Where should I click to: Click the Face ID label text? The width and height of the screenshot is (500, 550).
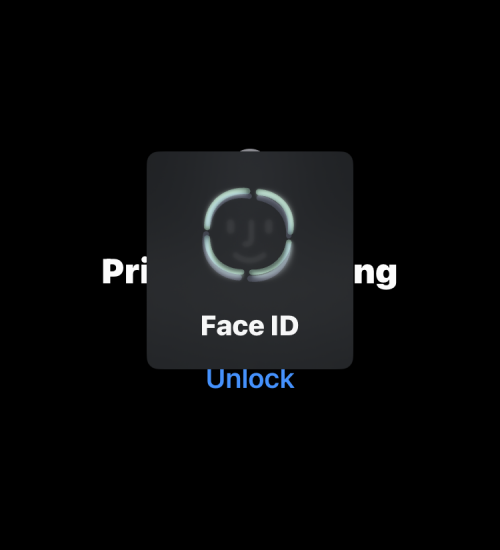[249, 326]
